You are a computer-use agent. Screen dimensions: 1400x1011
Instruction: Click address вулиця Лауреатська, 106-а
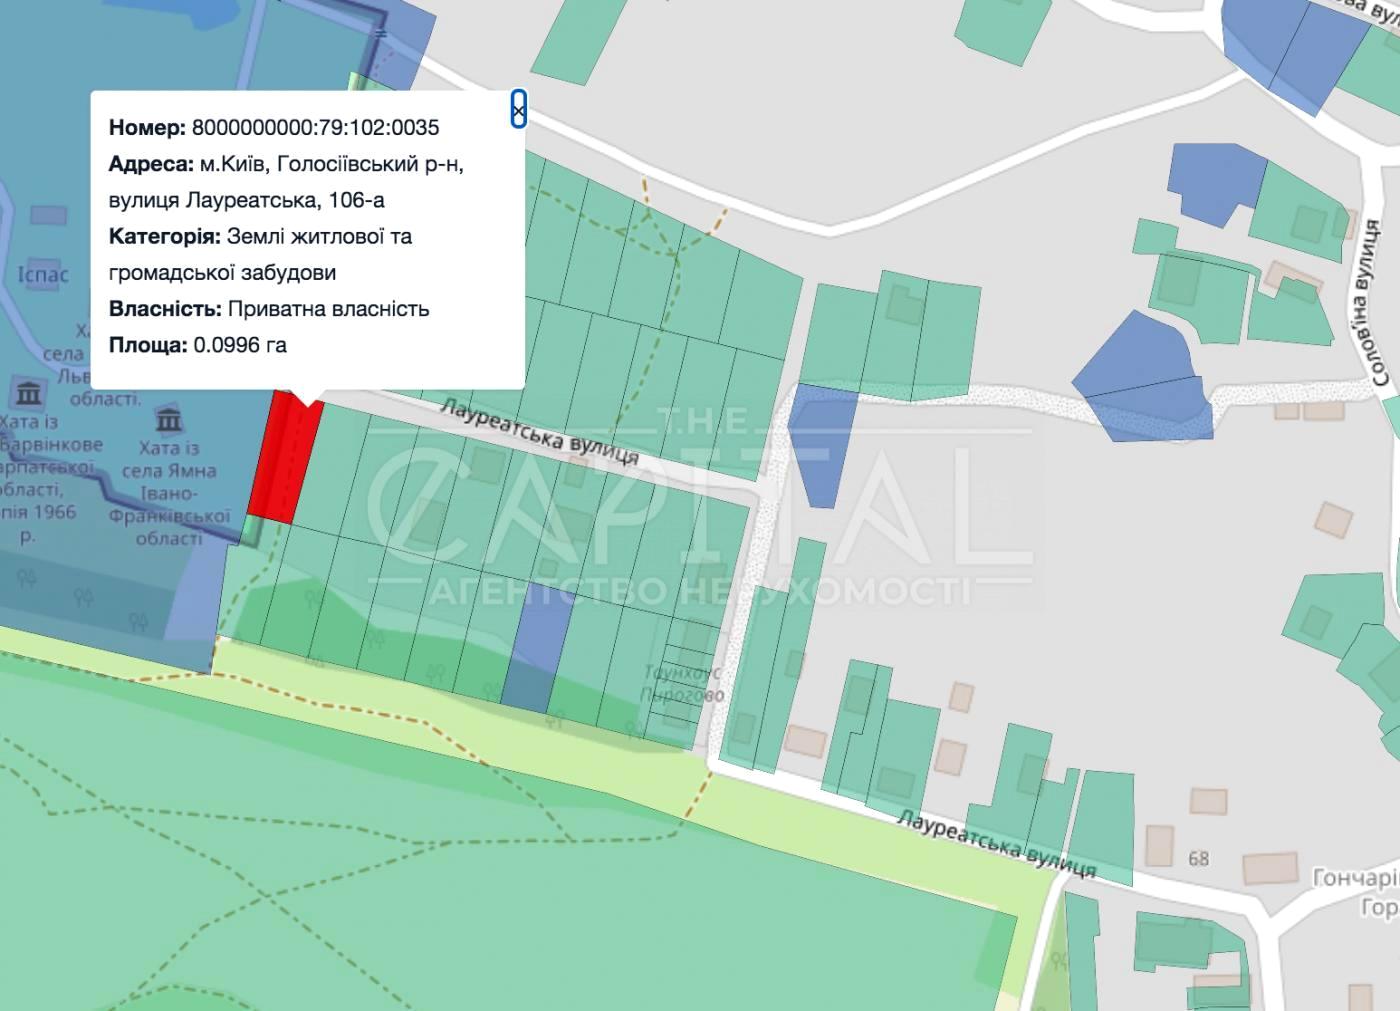[246, 200]
